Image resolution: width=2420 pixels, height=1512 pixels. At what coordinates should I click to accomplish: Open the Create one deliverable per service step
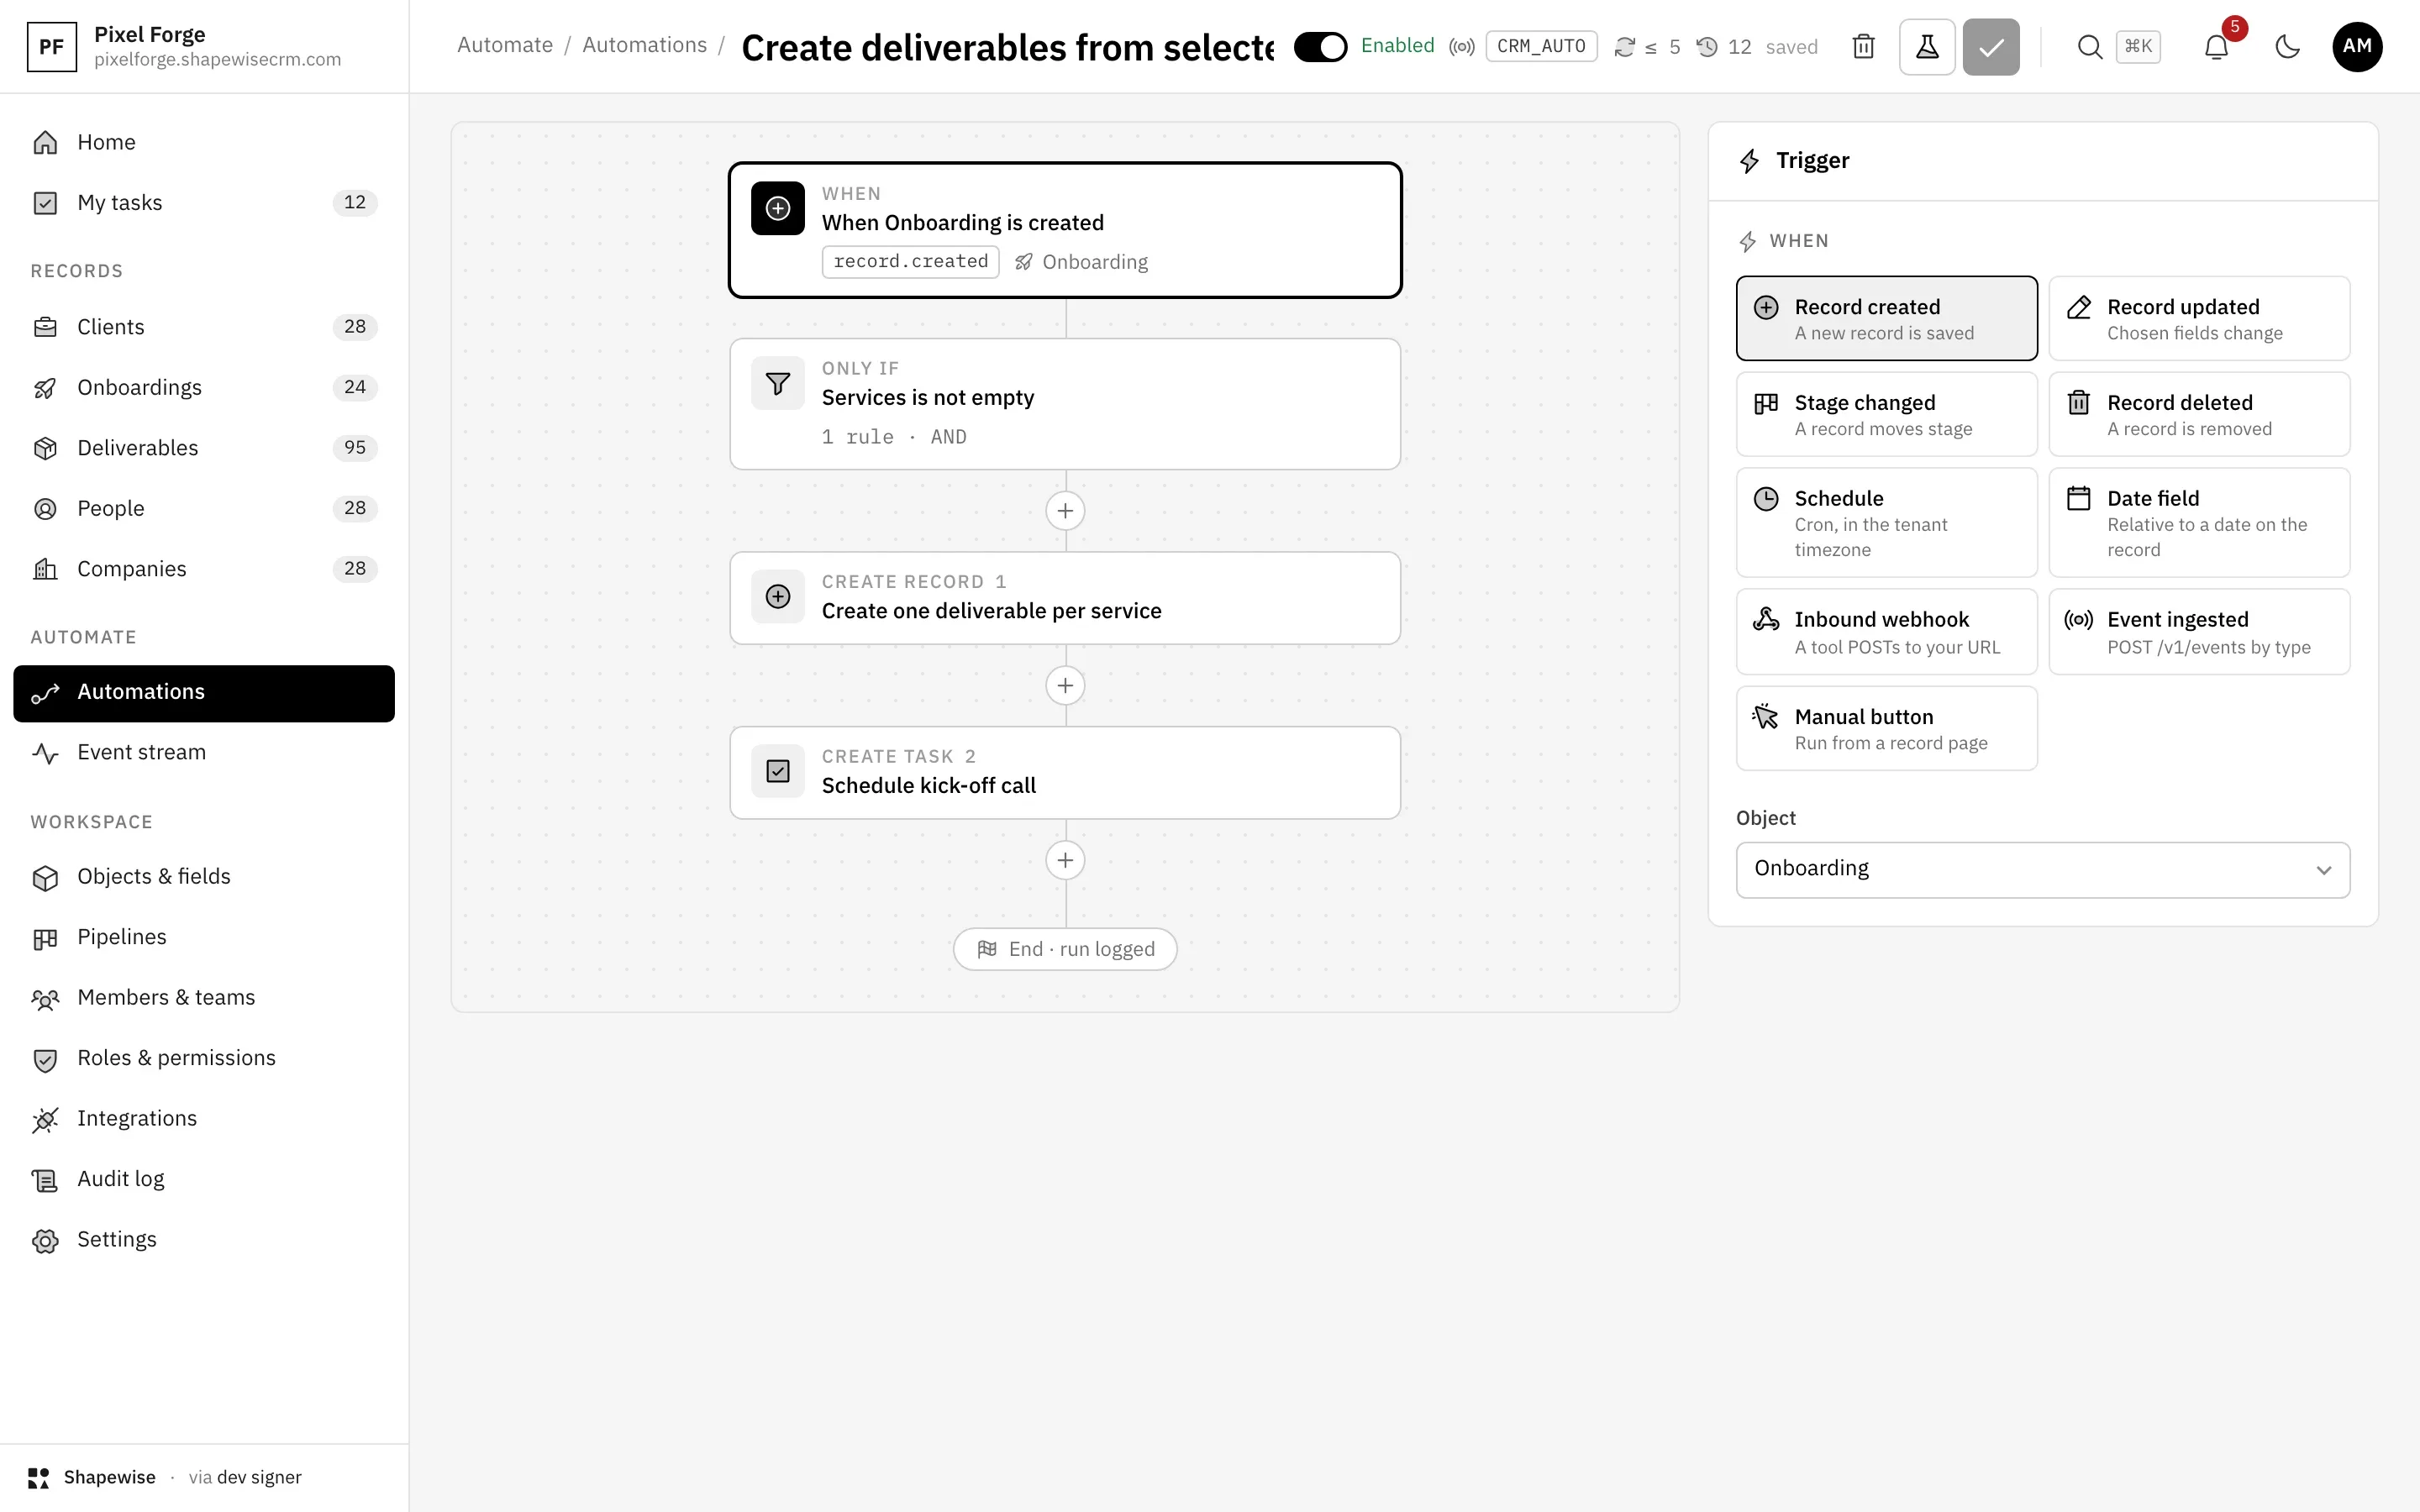[x=1065, y=598]
